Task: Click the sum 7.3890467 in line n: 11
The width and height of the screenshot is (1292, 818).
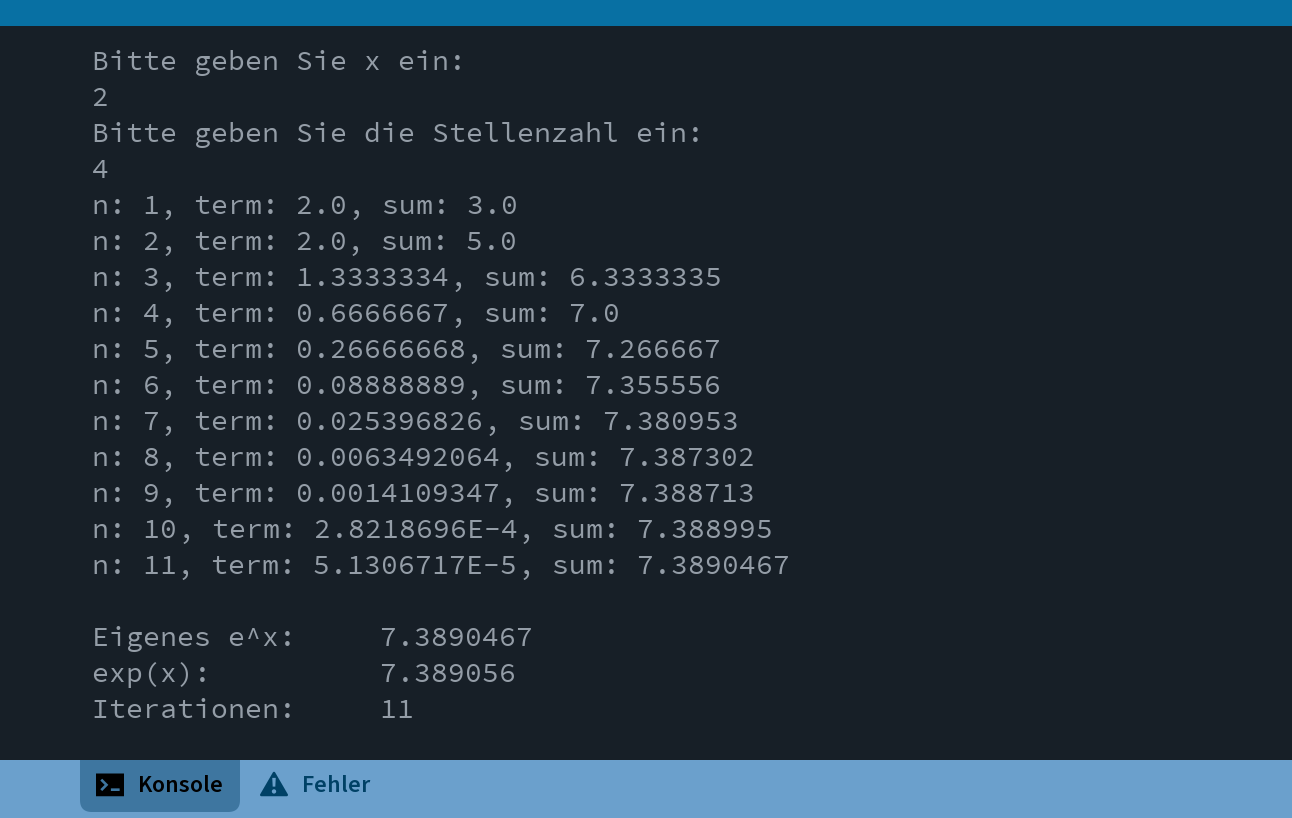Action: coord(713,565)
